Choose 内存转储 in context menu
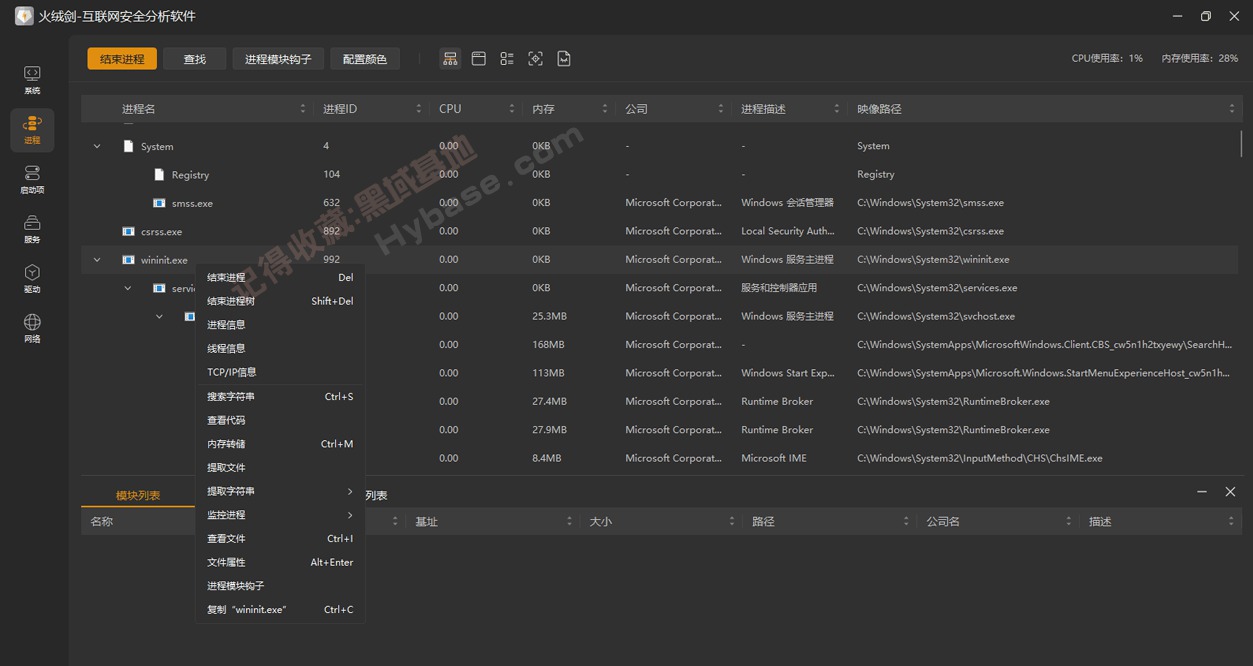Screen dimensions: 1253x666 [280, 444]
